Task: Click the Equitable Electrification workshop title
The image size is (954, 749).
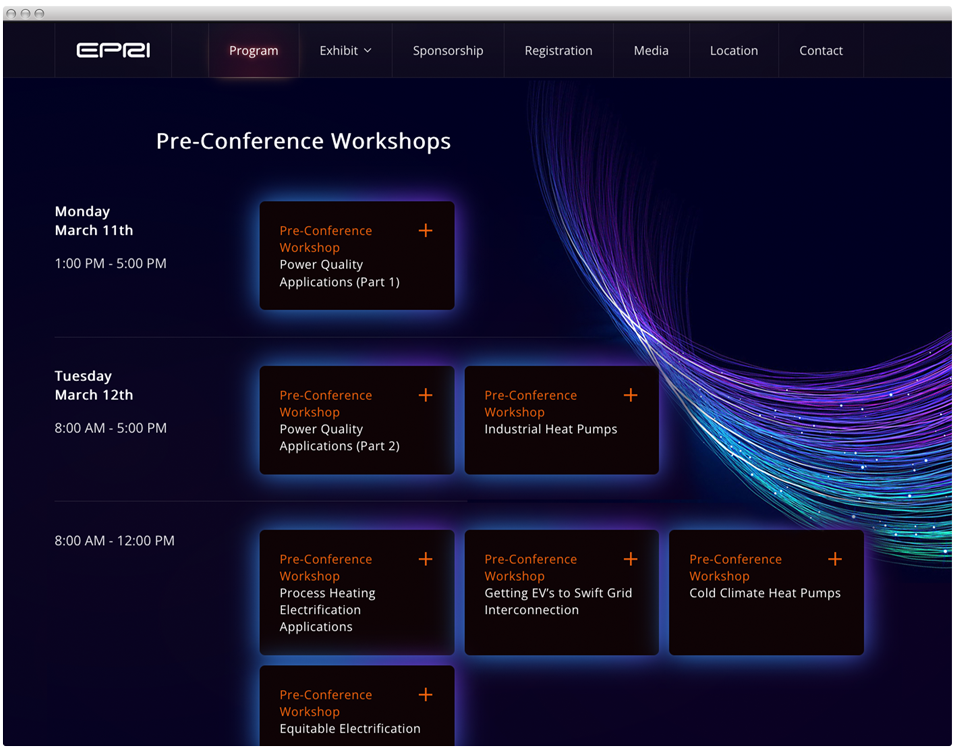Action: click(x=350, y=728)
